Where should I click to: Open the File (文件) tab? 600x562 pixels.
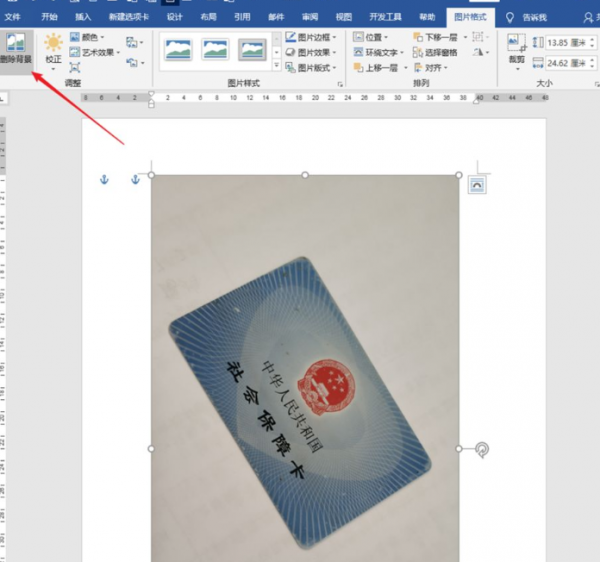coord(12,17)
